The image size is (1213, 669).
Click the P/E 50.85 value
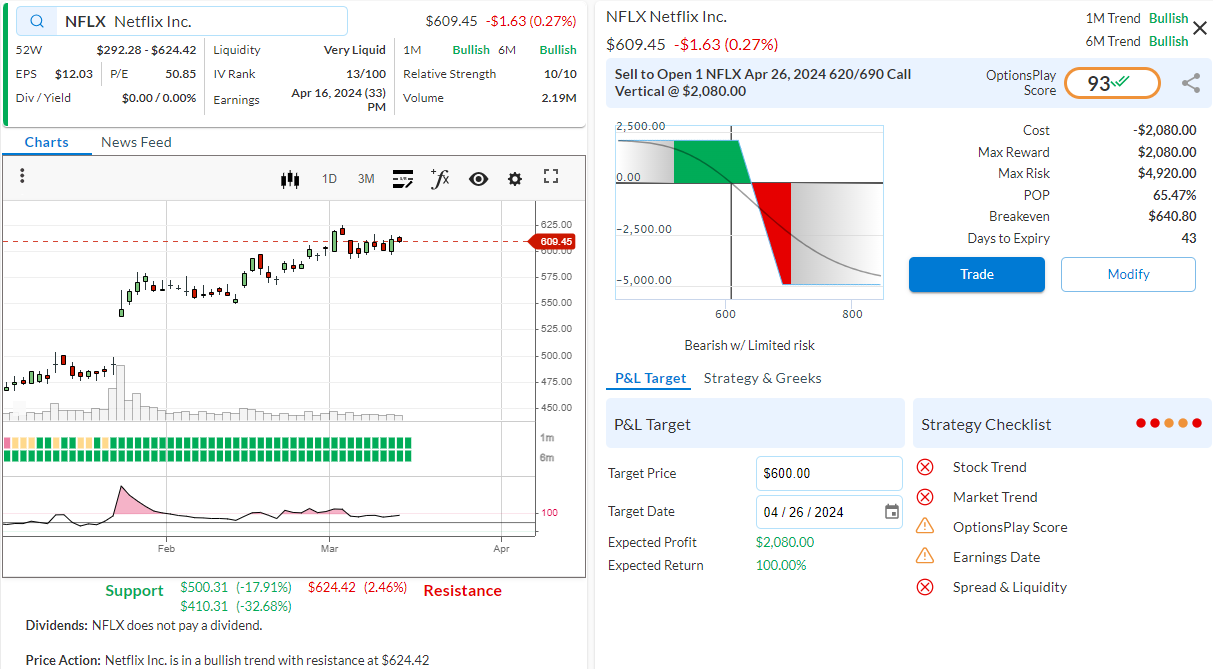(181, 74)
